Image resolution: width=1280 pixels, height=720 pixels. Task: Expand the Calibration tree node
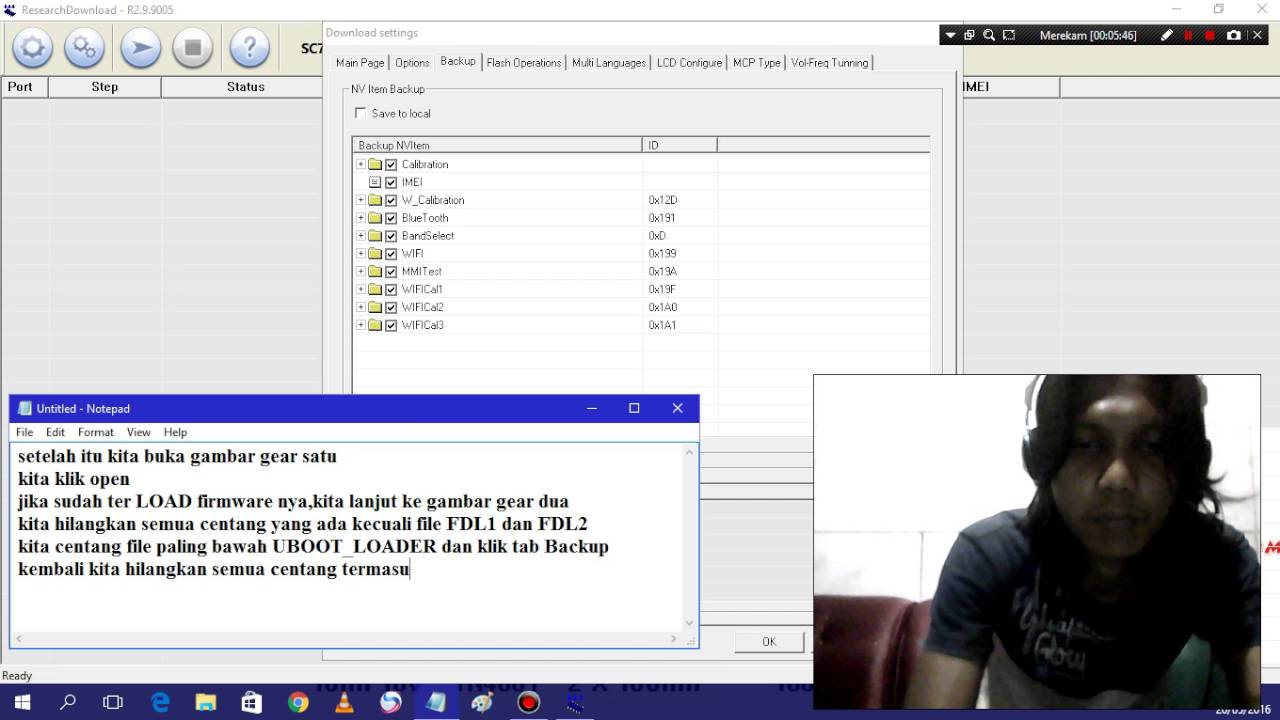click(x=361, y=164)
